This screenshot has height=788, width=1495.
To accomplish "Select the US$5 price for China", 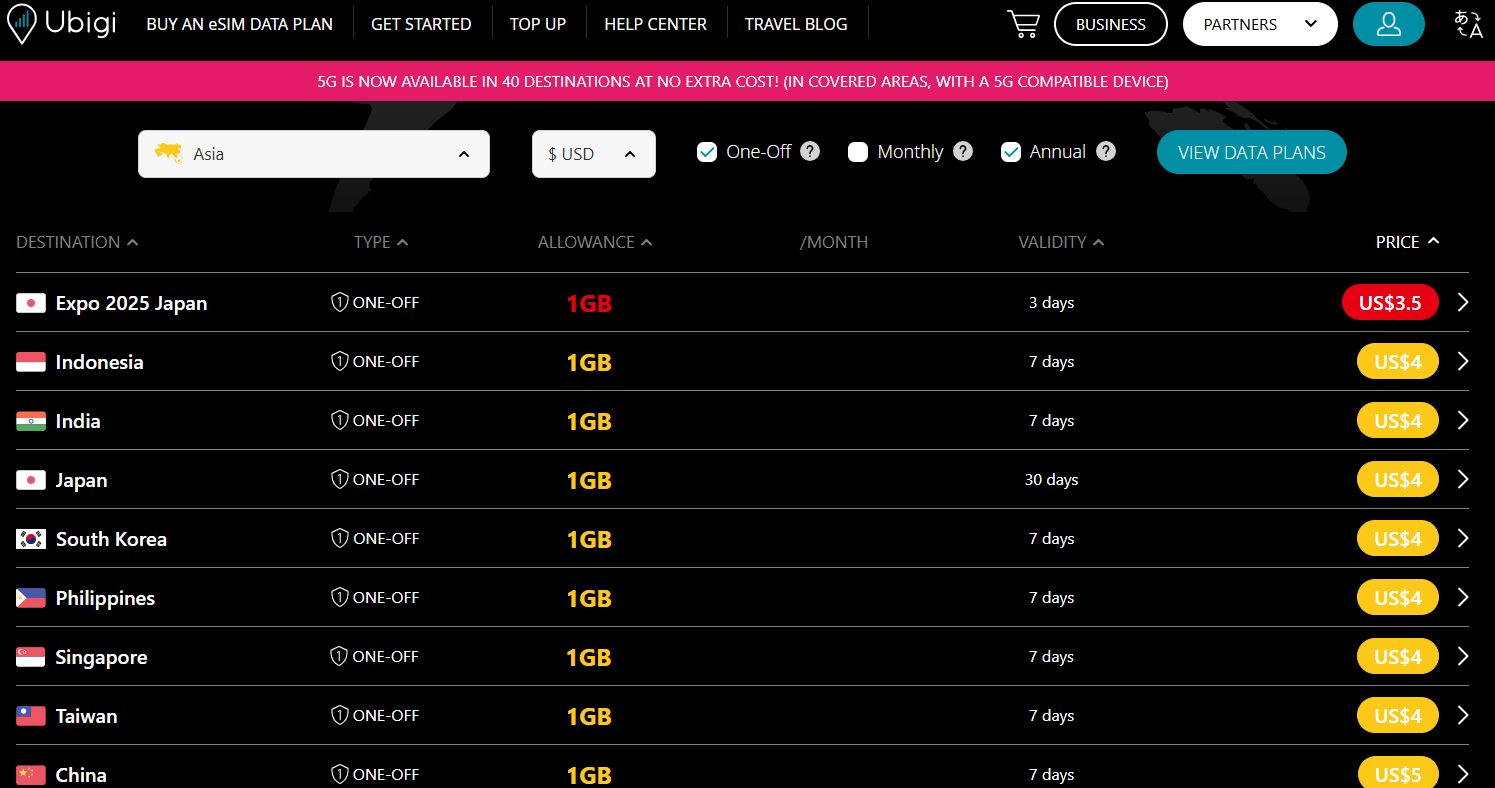I will click(1398, 774).
